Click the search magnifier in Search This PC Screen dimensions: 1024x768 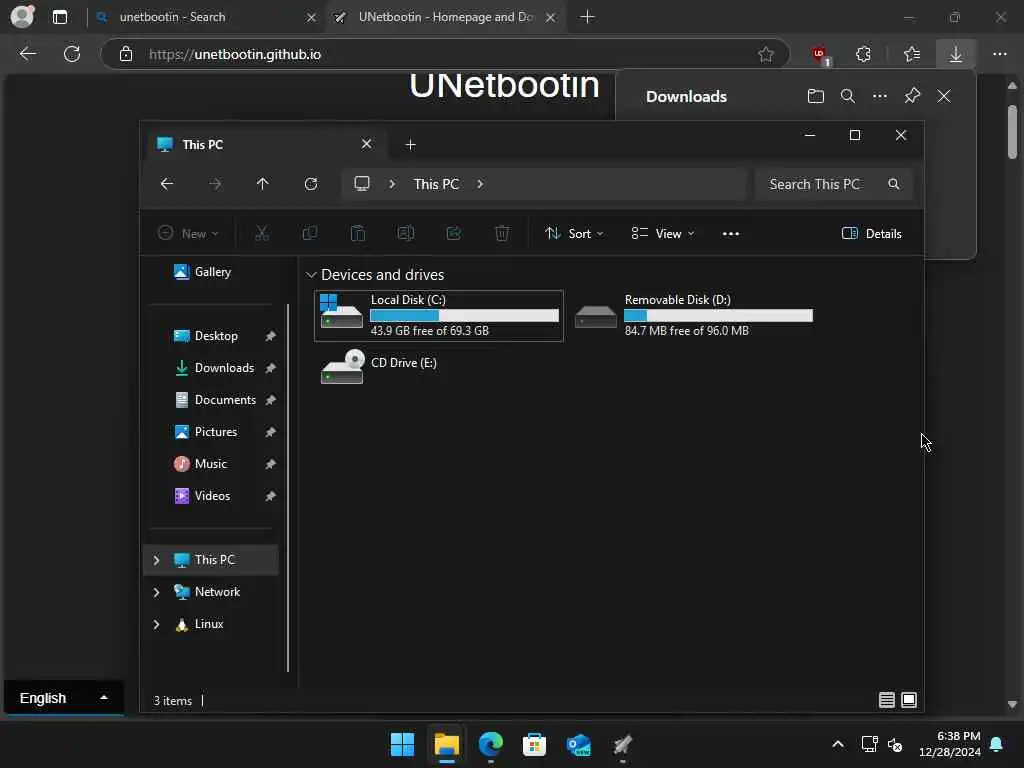pos(893,184)
